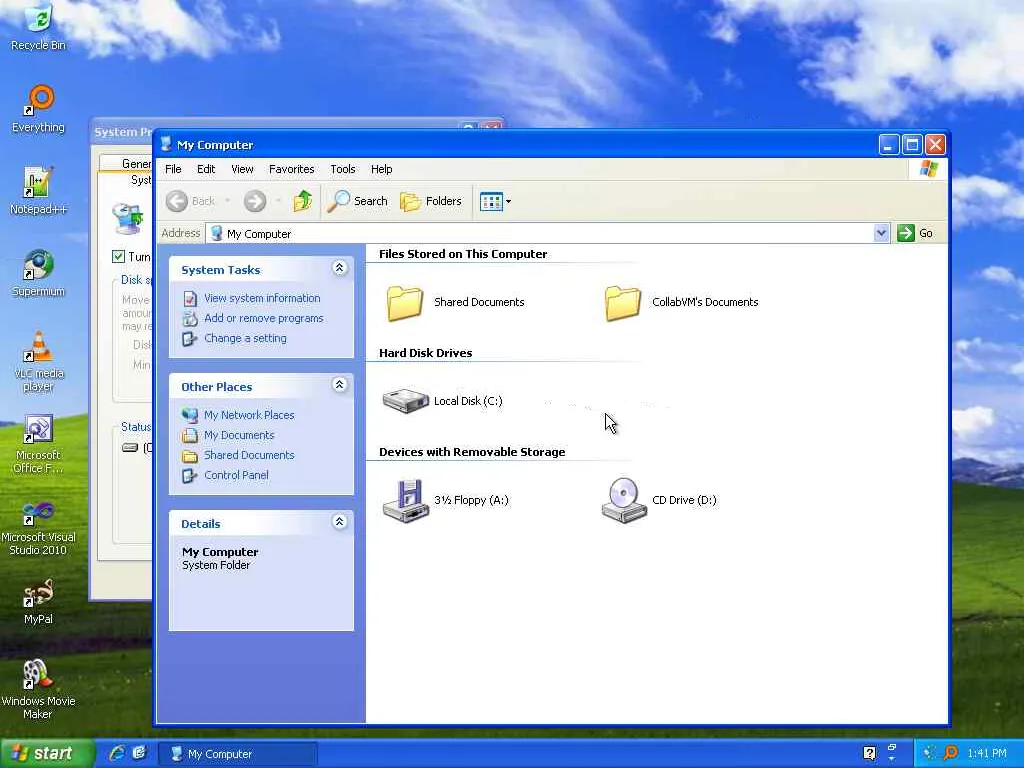The height and width of the screenshot is (768, 1024).
Task: Open the address bar dropdown
Action: coord(881,233)
